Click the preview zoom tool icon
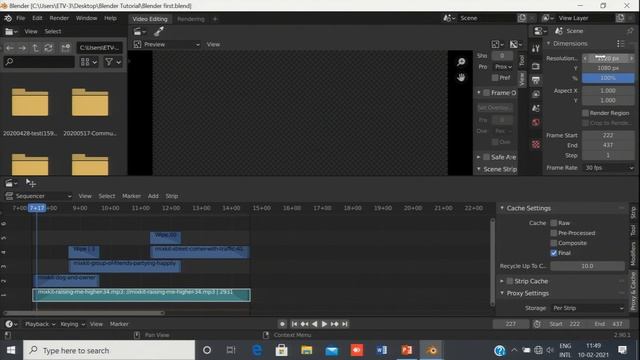640x360 pixels. click(461, 62)
